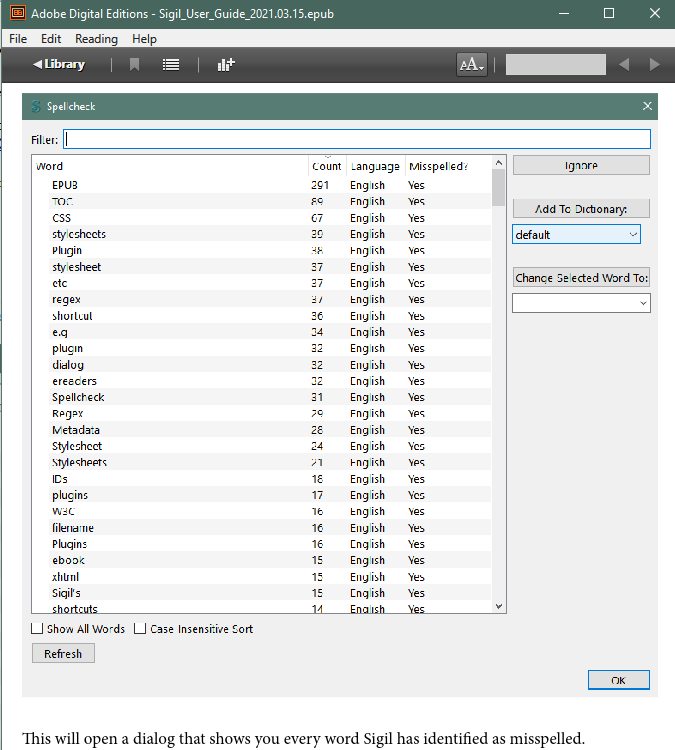
Task: Select the word etc in the list
Action: tap(60, 283)
